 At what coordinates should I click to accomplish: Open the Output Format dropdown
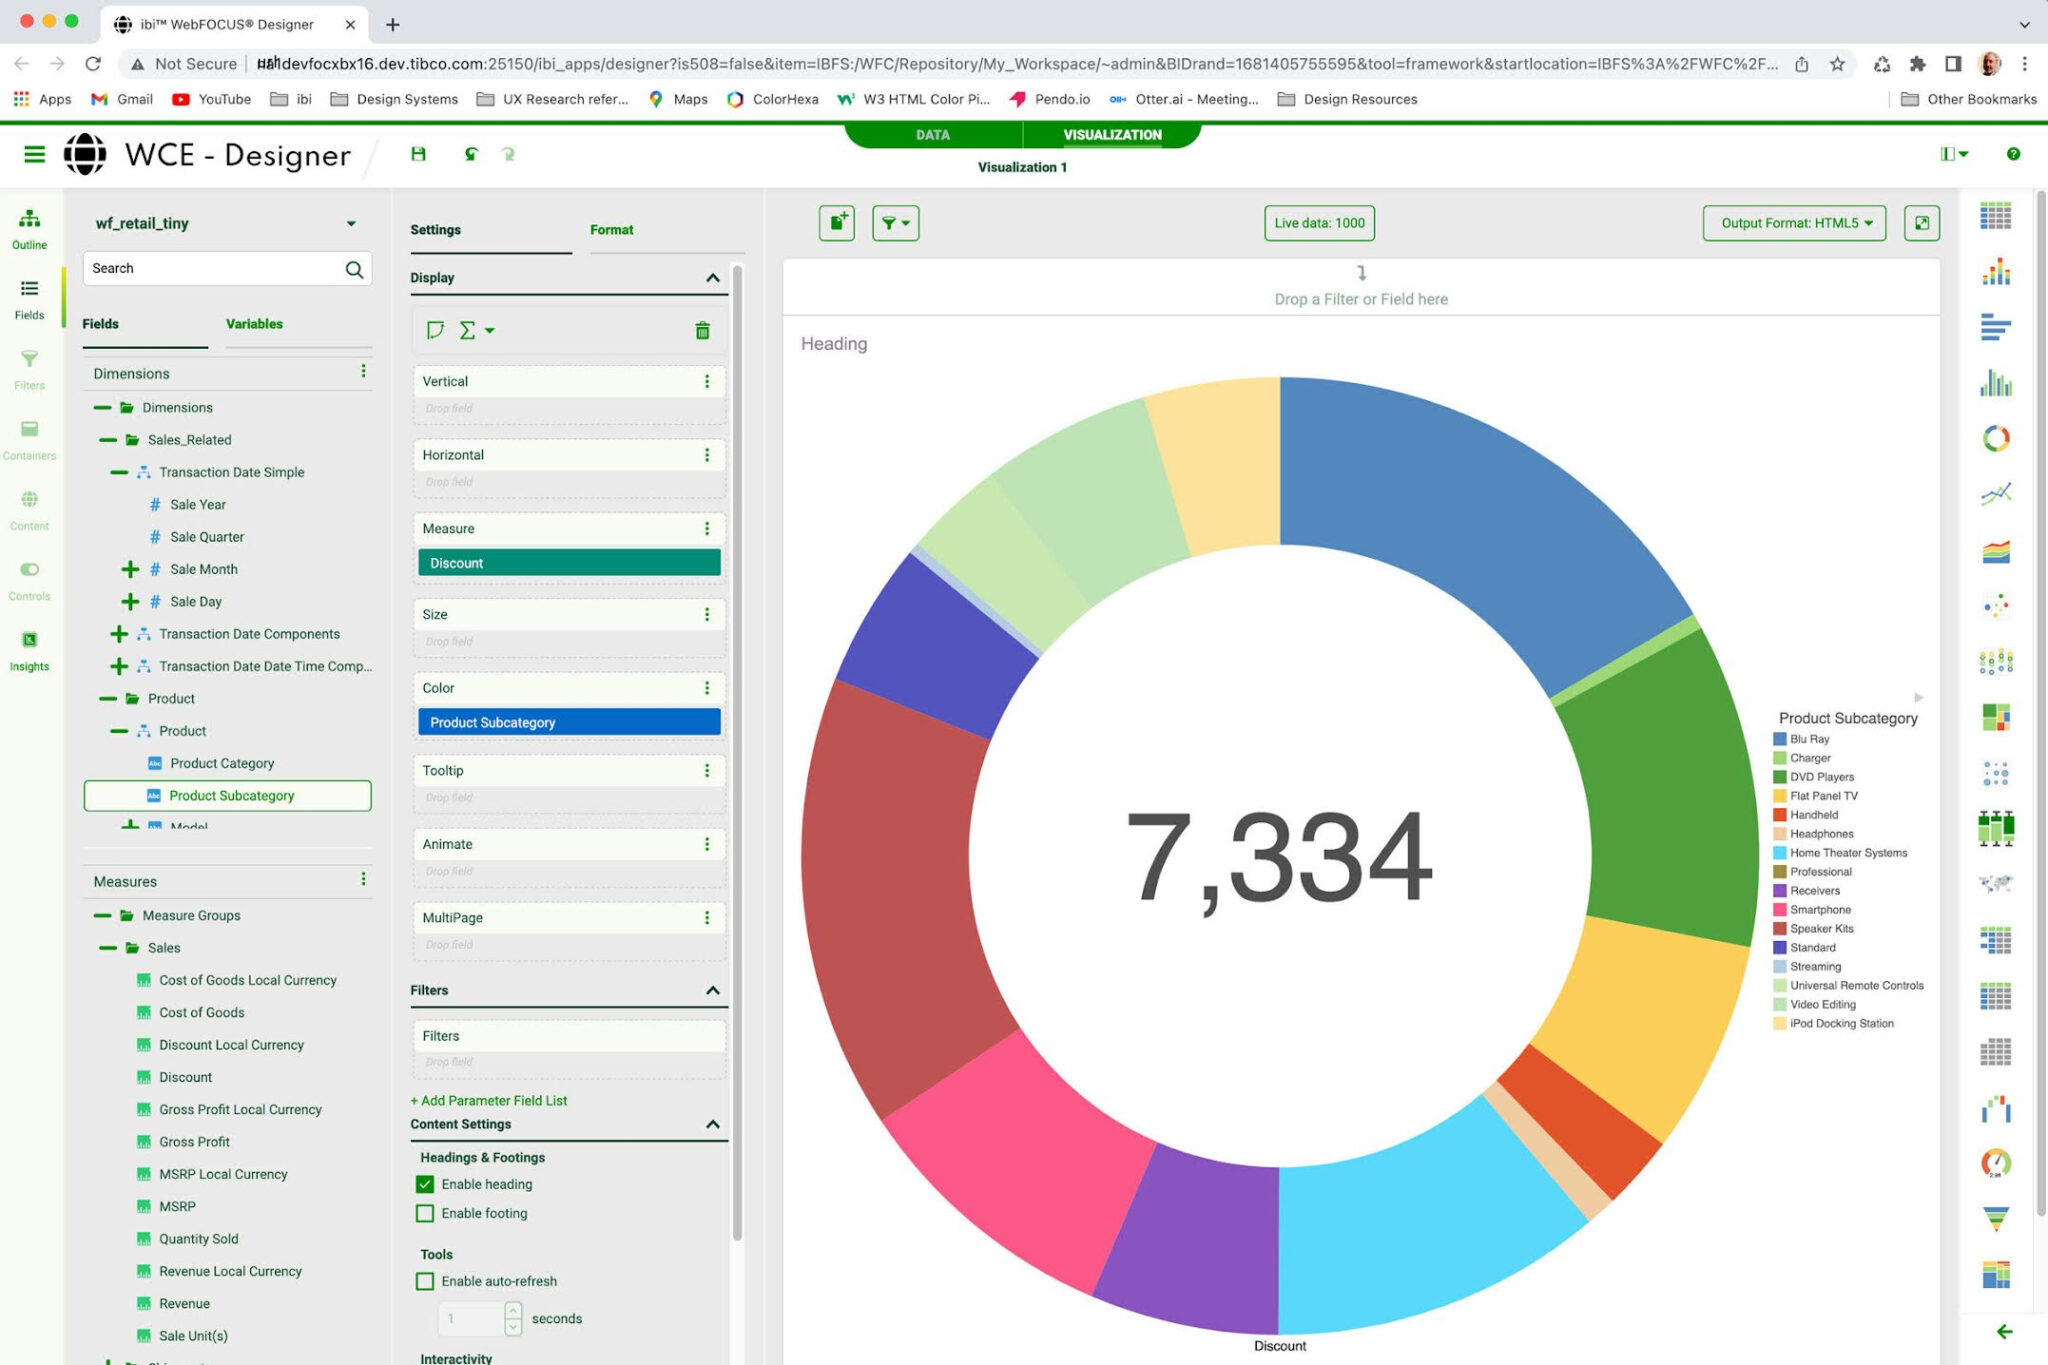(x=1793, y=223)
